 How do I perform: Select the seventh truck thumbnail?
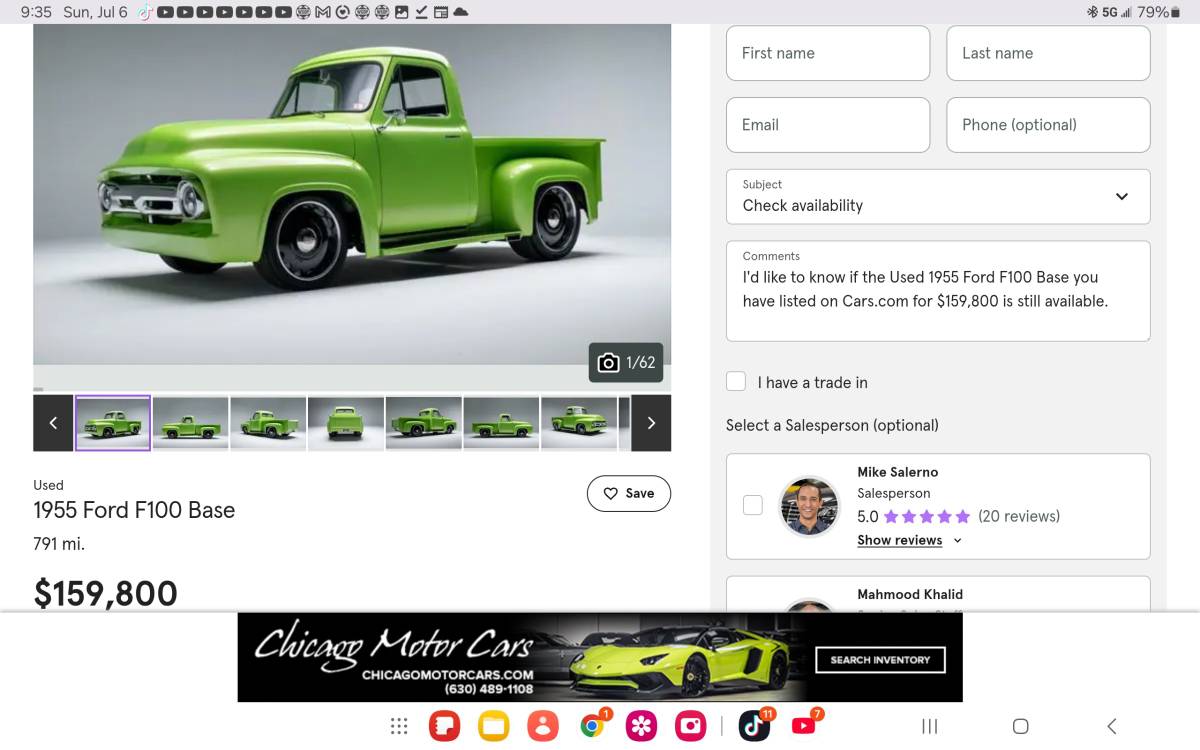coord(578,423)
